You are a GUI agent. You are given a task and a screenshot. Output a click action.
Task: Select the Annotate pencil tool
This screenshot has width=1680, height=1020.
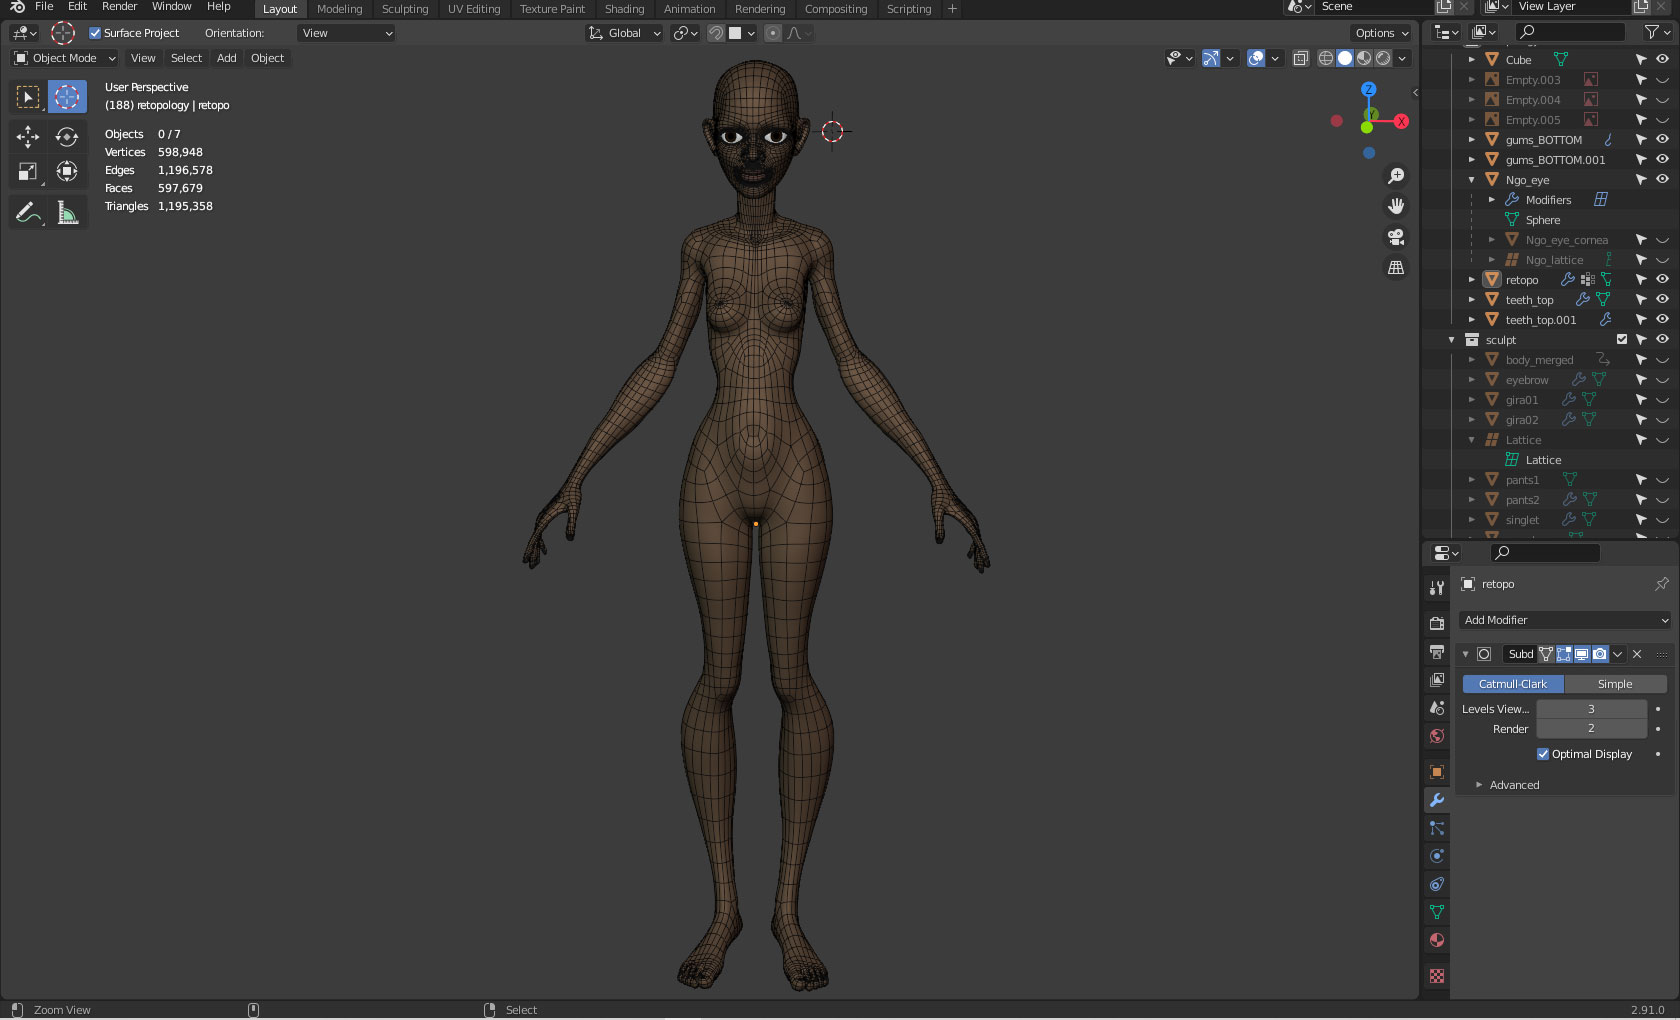coord(28,212)
